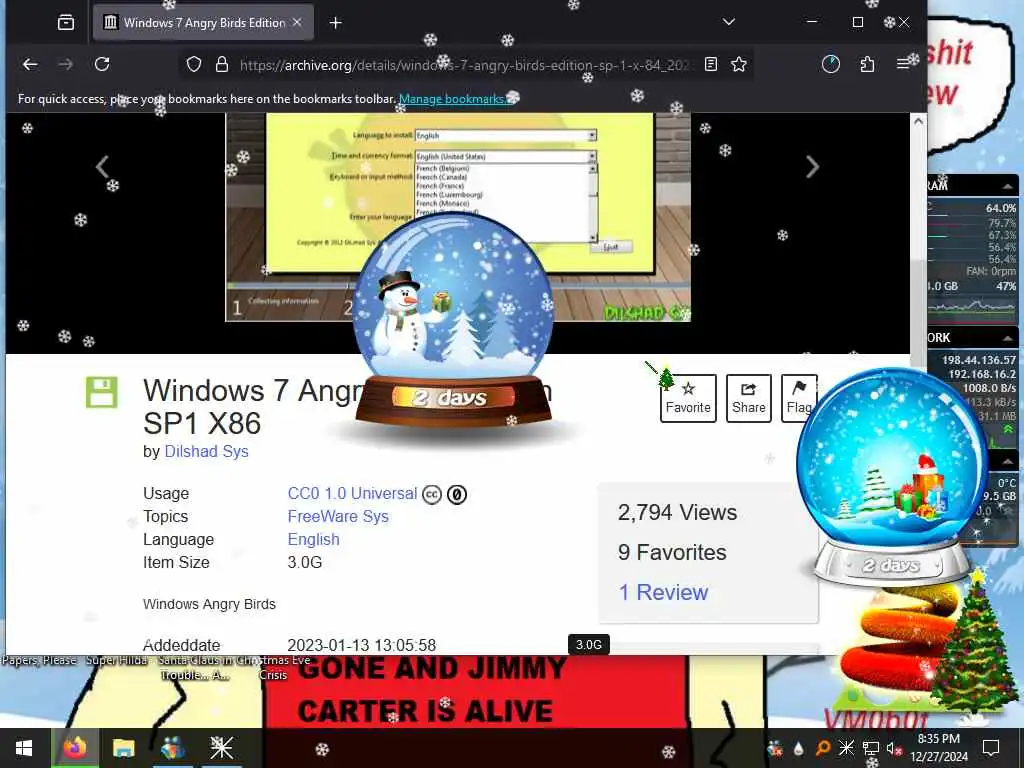Click the Firefox taskbar icon
This screenshot has width=1024, height=768.
(74, 748)
